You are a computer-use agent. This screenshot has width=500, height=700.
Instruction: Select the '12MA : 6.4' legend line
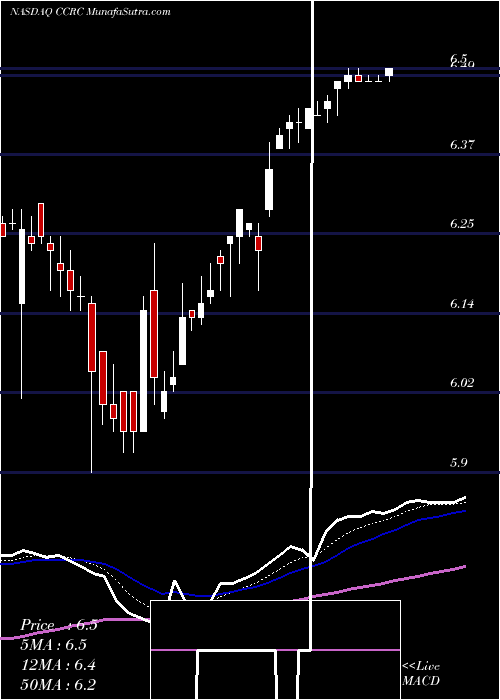[58, 665]
